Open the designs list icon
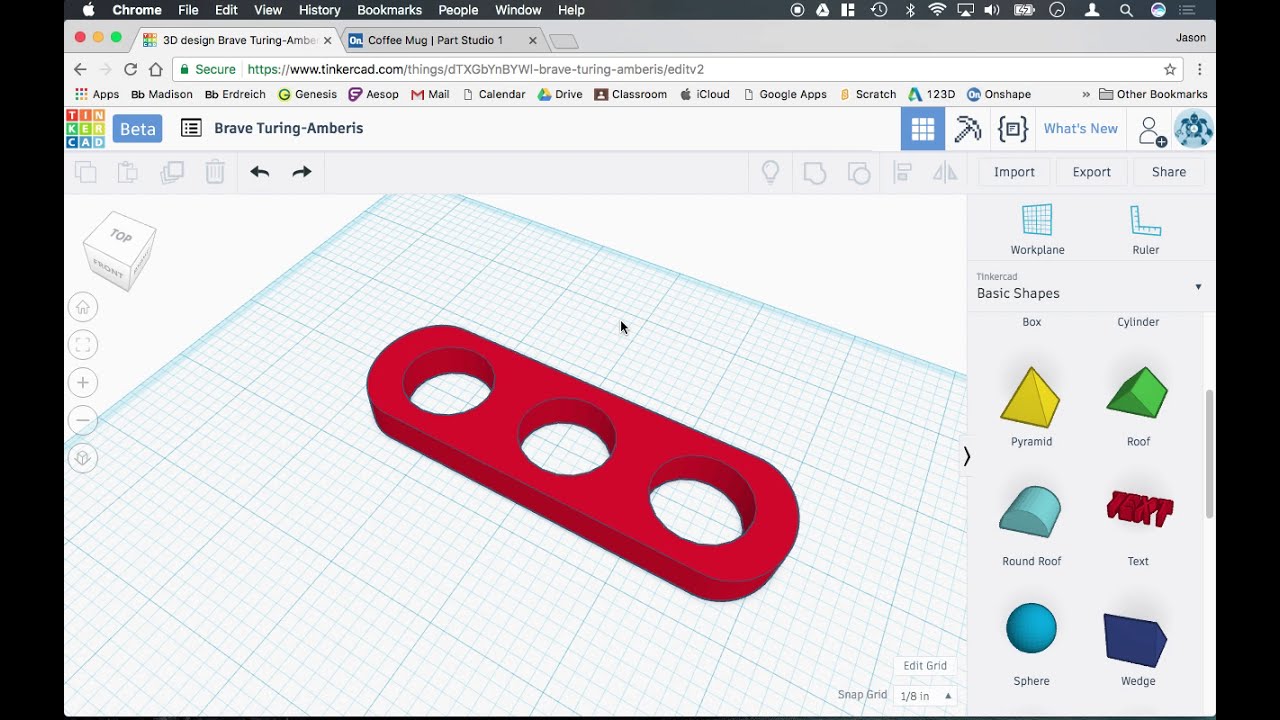 pyautogui.click(x=191, y=128)
